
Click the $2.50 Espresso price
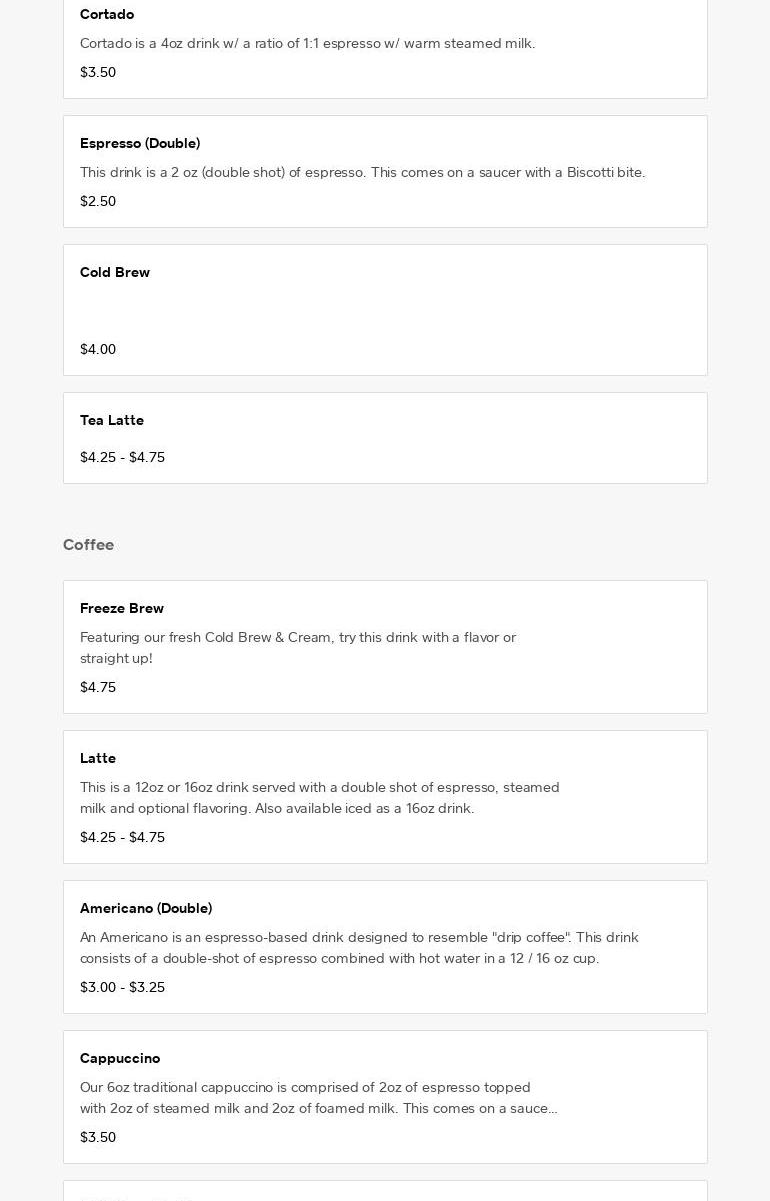click(98, 201)
